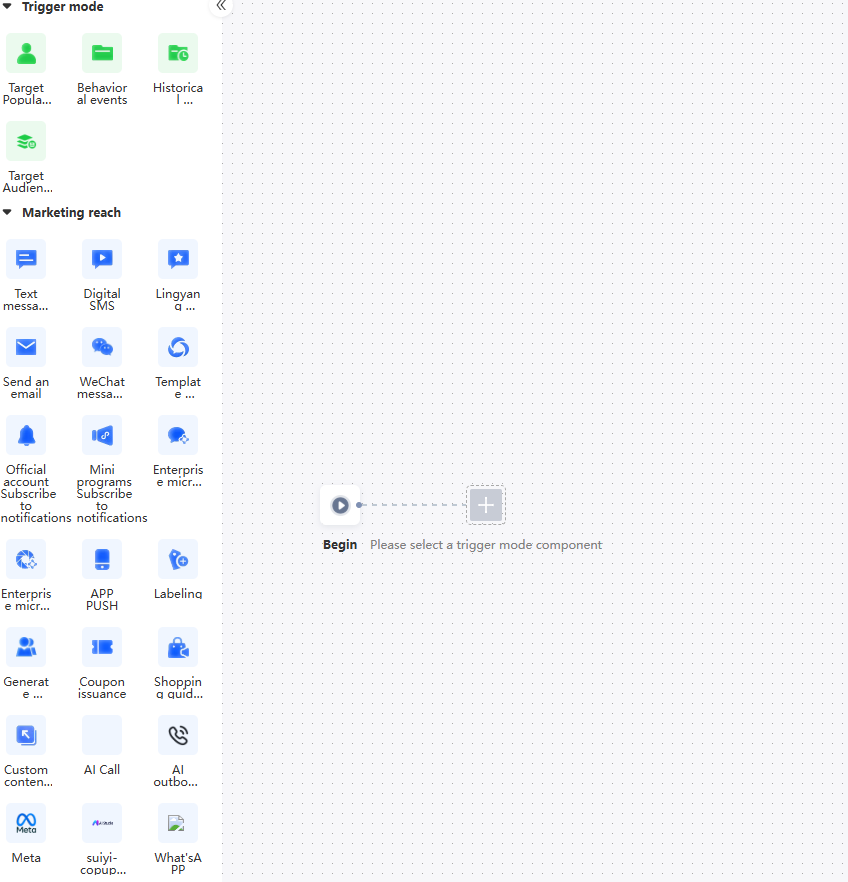Select the Behavioral events trigger icon
This screenshot has width=848, height=882.
[102, 53]
